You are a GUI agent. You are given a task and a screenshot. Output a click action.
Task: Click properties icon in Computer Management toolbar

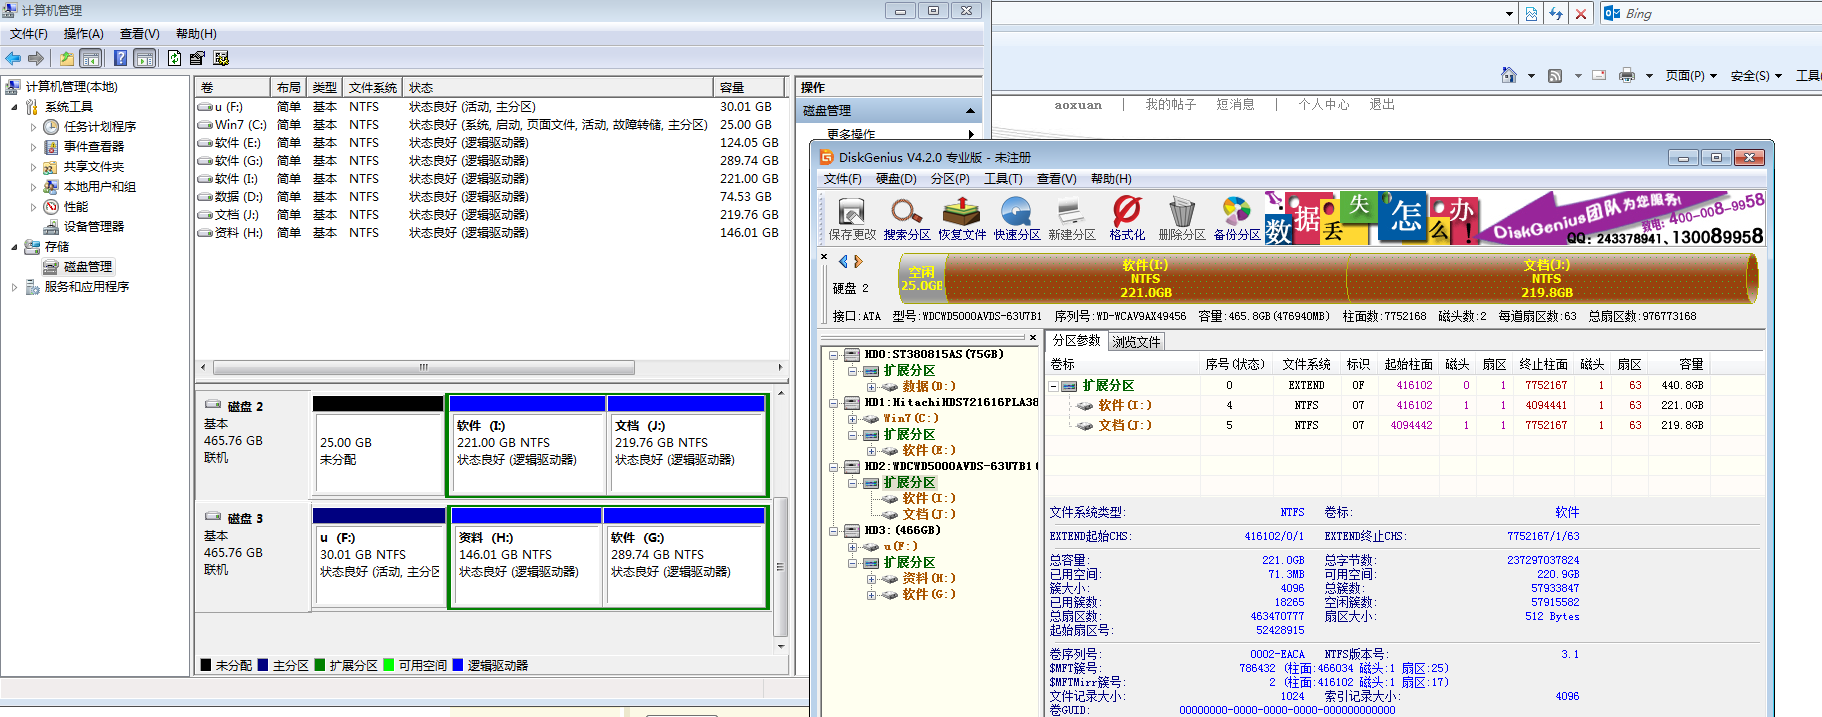pyautogui.click(x=197, y=58)
